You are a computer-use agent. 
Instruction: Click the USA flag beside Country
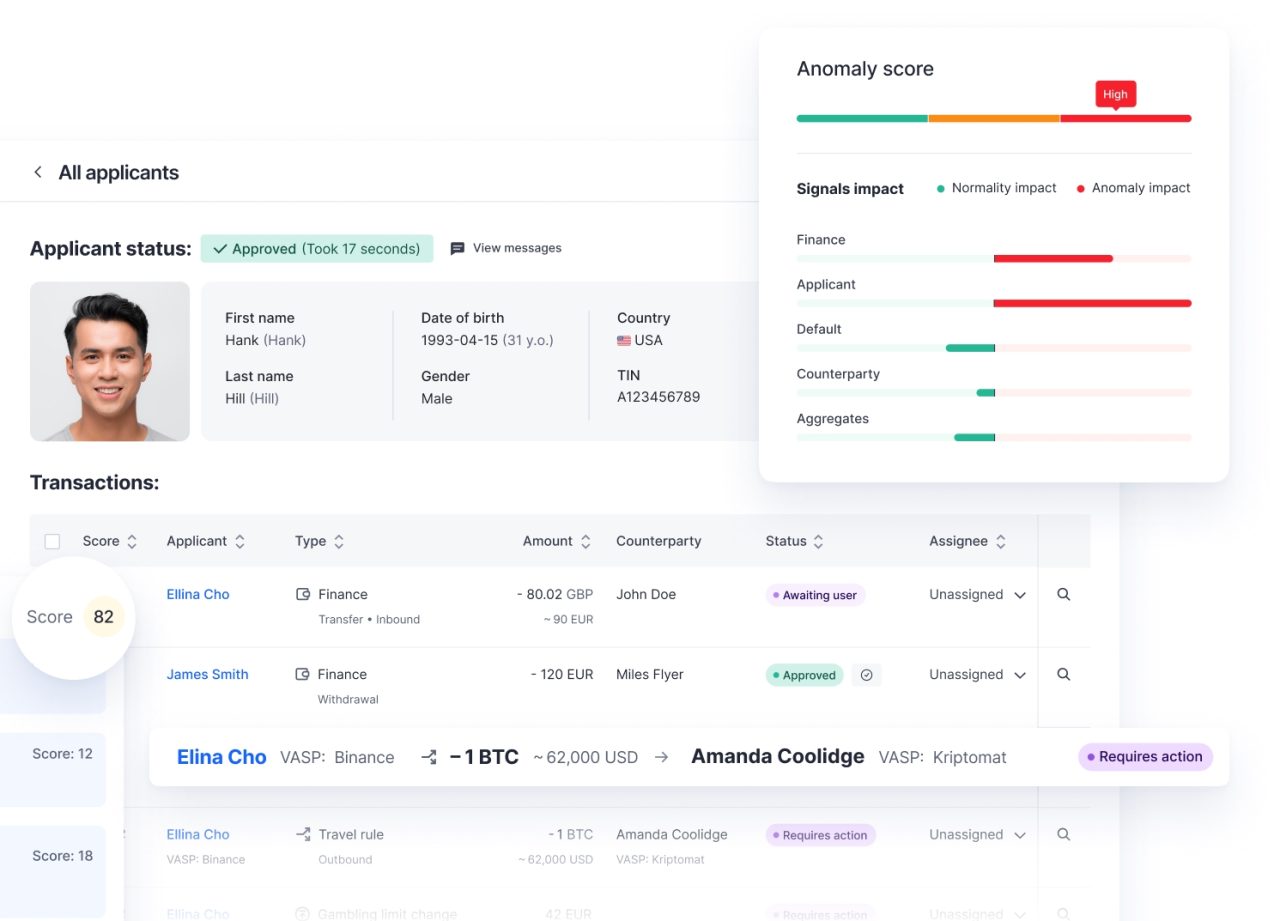622,340
